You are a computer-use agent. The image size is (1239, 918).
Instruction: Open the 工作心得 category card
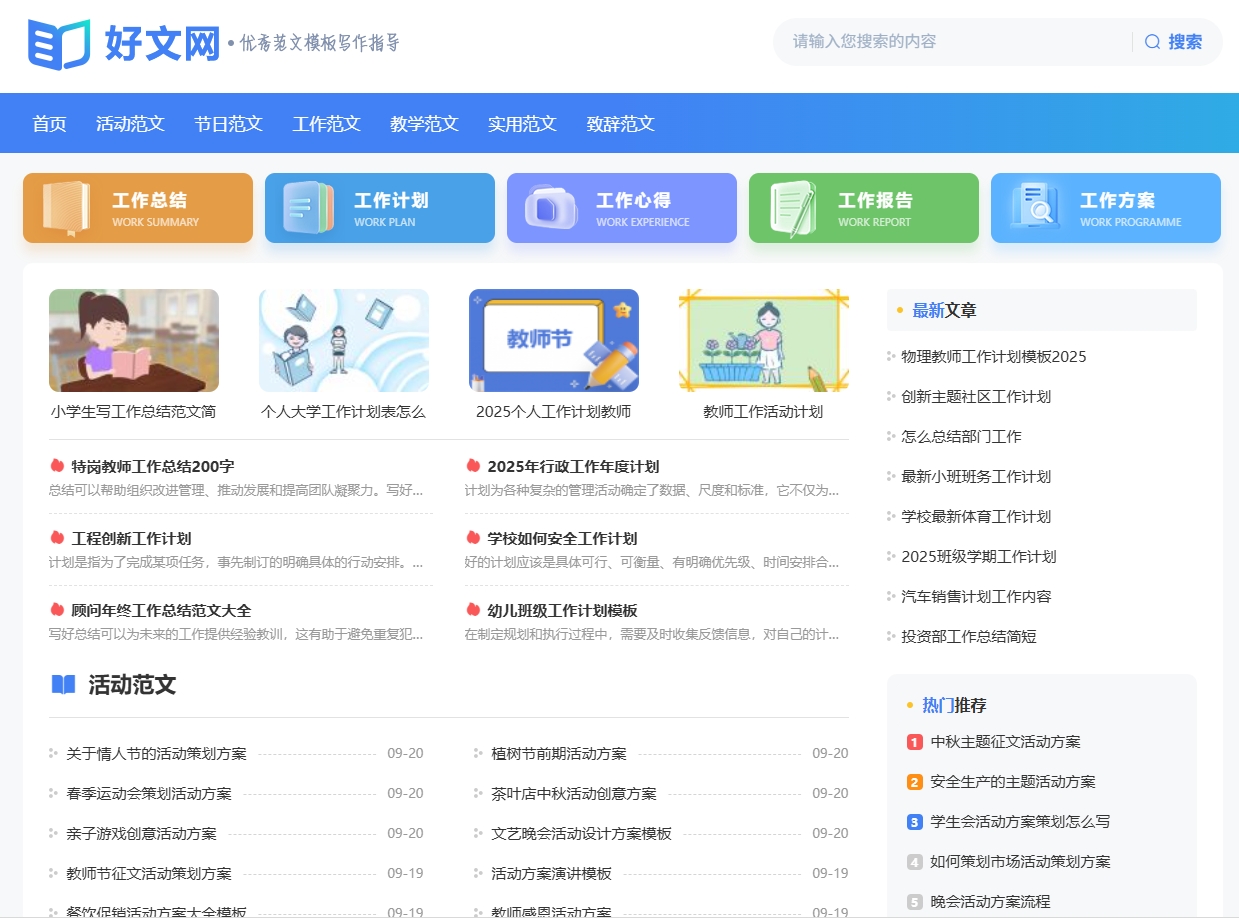click(621, 208)
